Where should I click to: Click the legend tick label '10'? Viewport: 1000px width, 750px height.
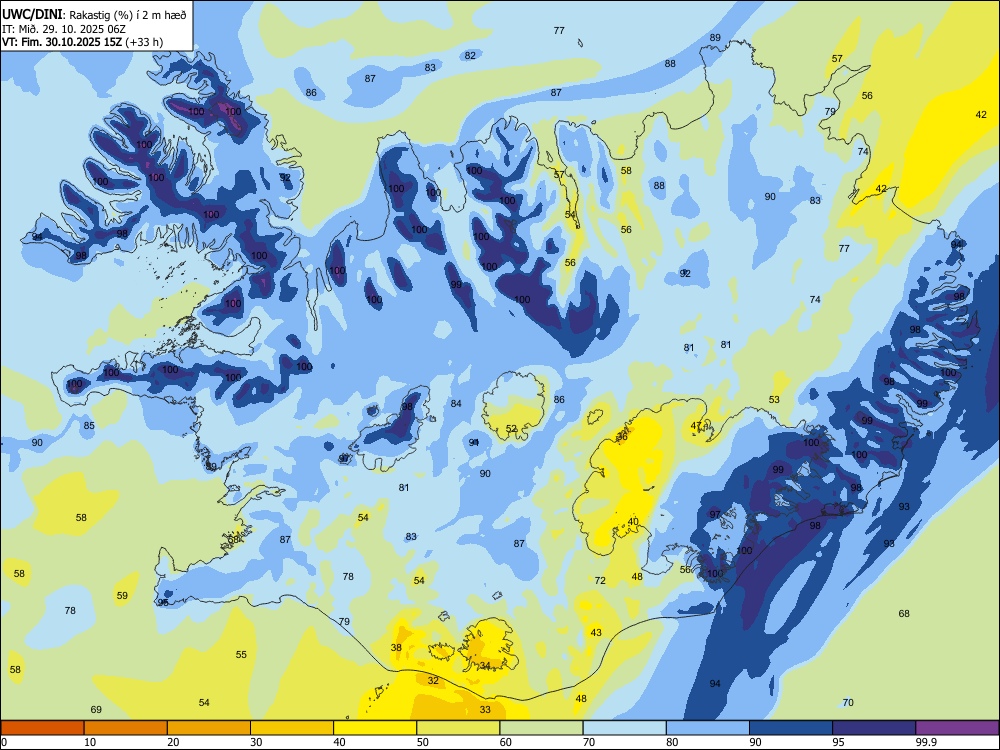pos(90,742)
